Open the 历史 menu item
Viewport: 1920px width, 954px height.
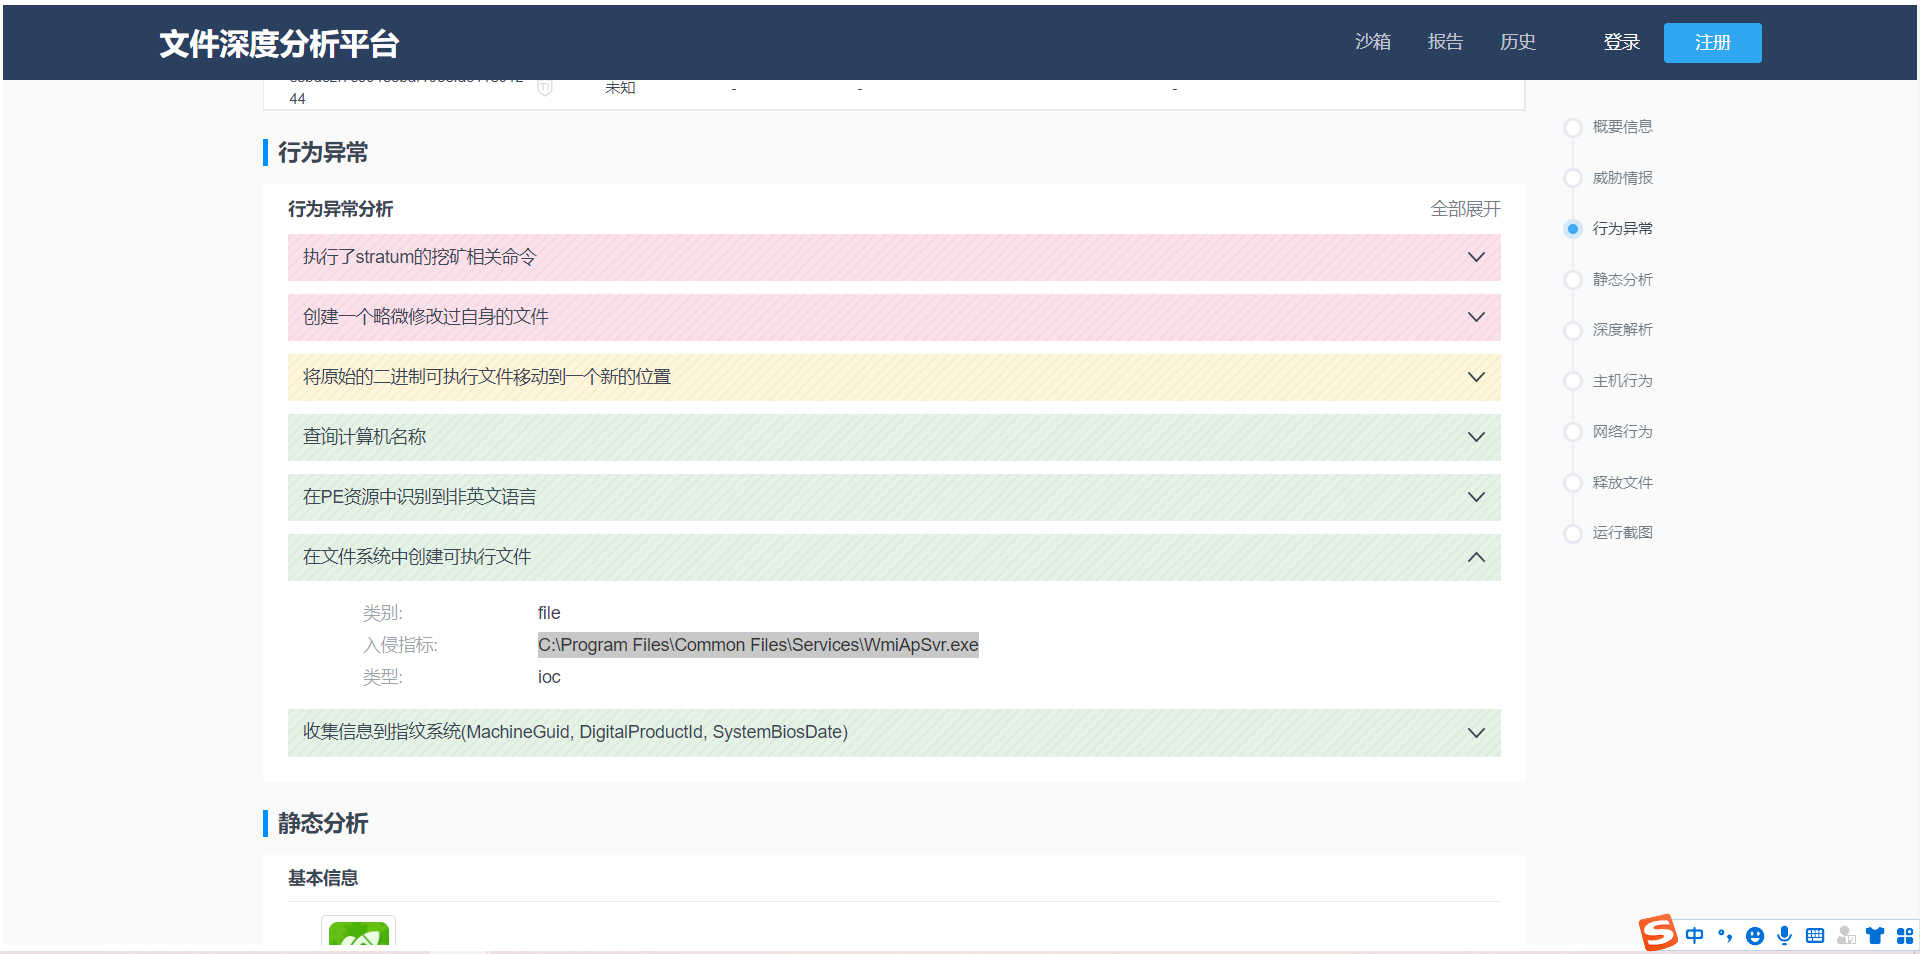pyautogui.click(x=1517, y=42)
